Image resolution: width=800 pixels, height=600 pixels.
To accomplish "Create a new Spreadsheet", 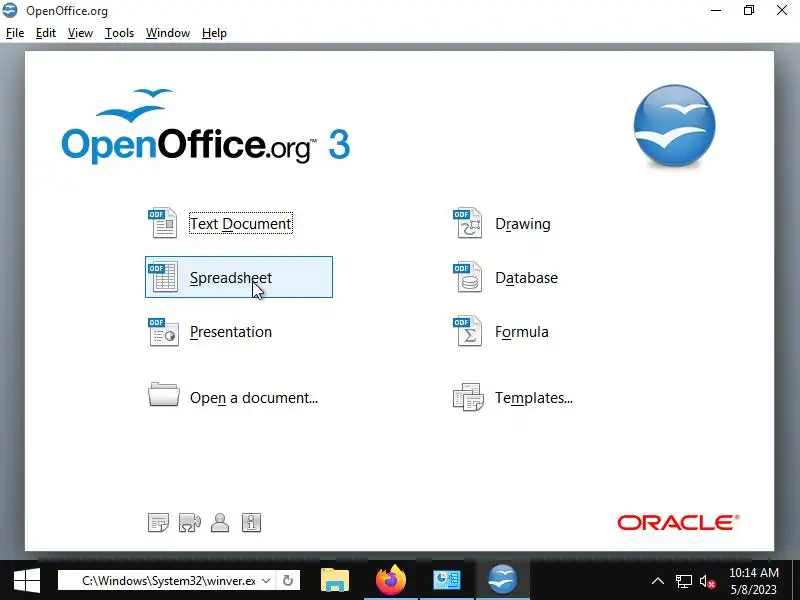I will (x=239, y=277).
